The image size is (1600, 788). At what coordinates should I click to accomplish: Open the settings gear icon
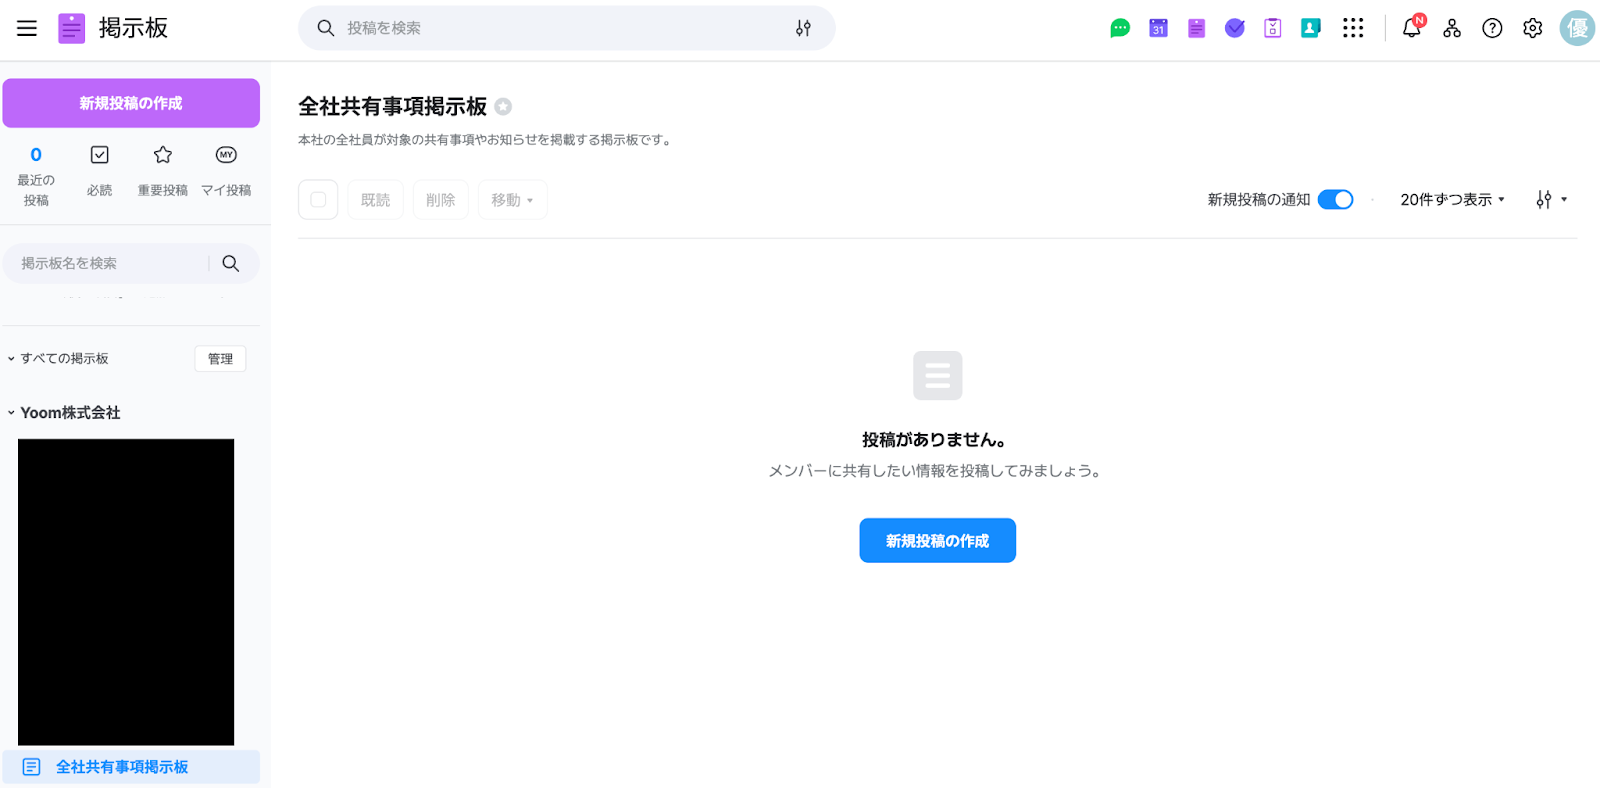1532,28
